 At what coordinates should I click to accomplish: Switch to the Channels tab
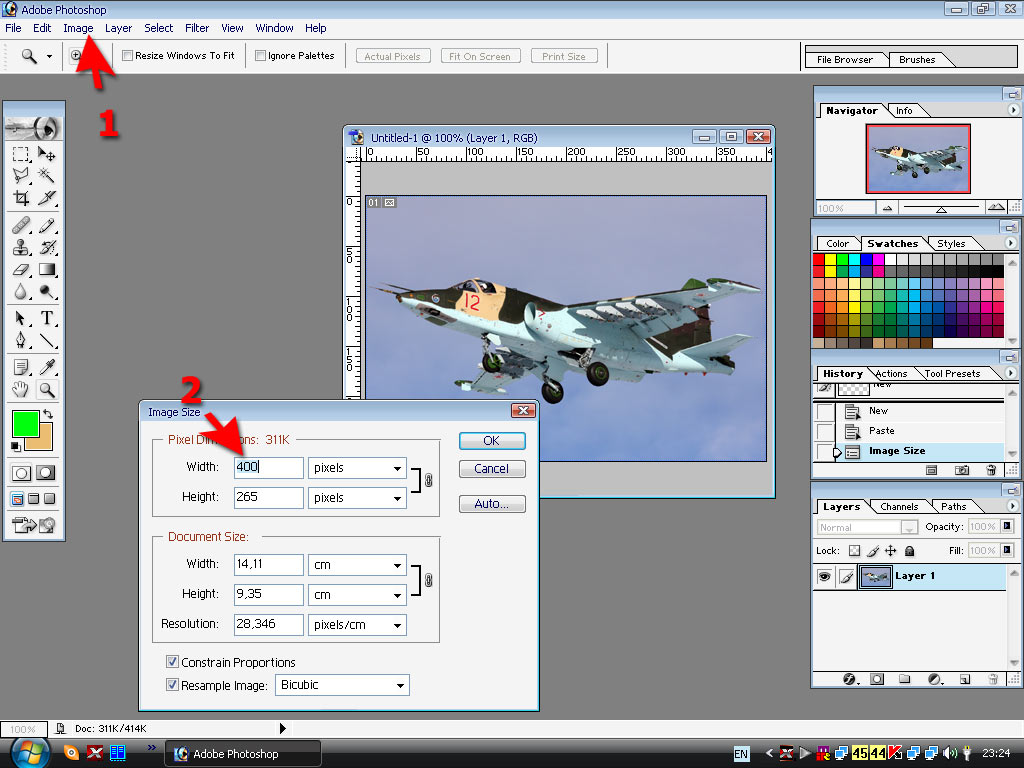pyautogui.click(x=899, y=507)
